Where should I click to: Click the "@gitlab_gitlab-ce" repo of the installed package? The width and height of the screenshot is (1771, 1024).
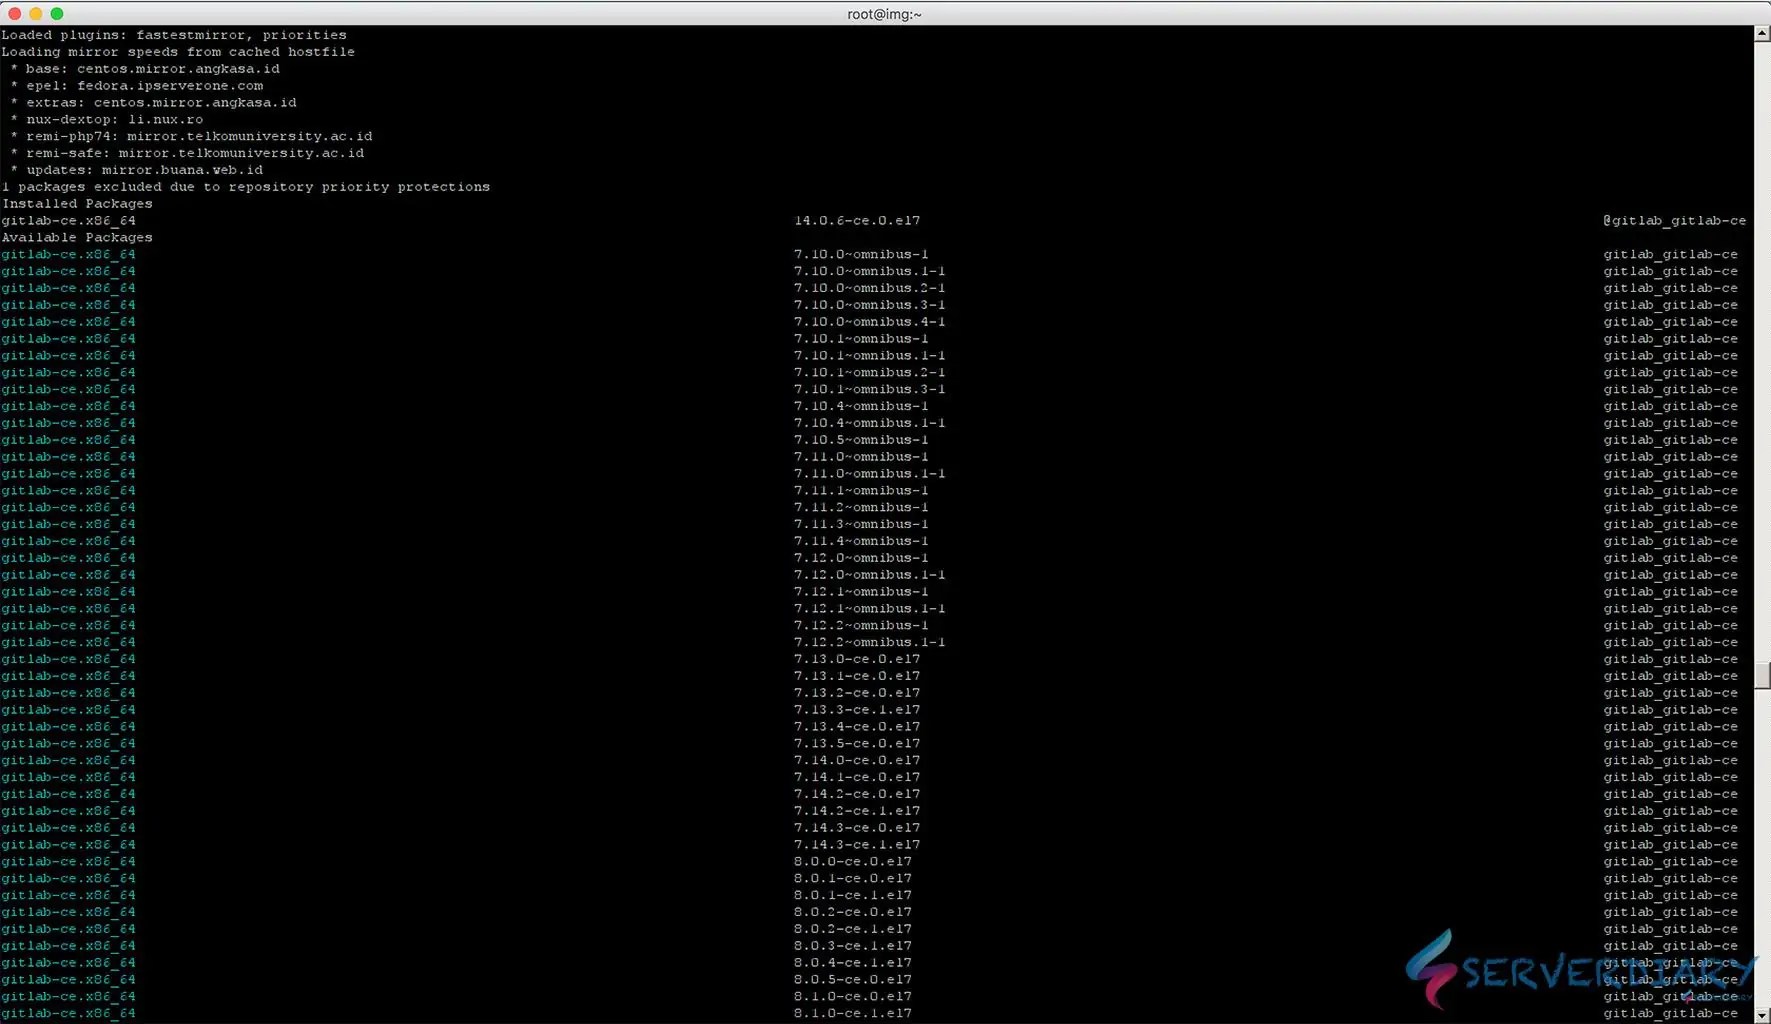pyautogui.click(x=1674, y=221)
